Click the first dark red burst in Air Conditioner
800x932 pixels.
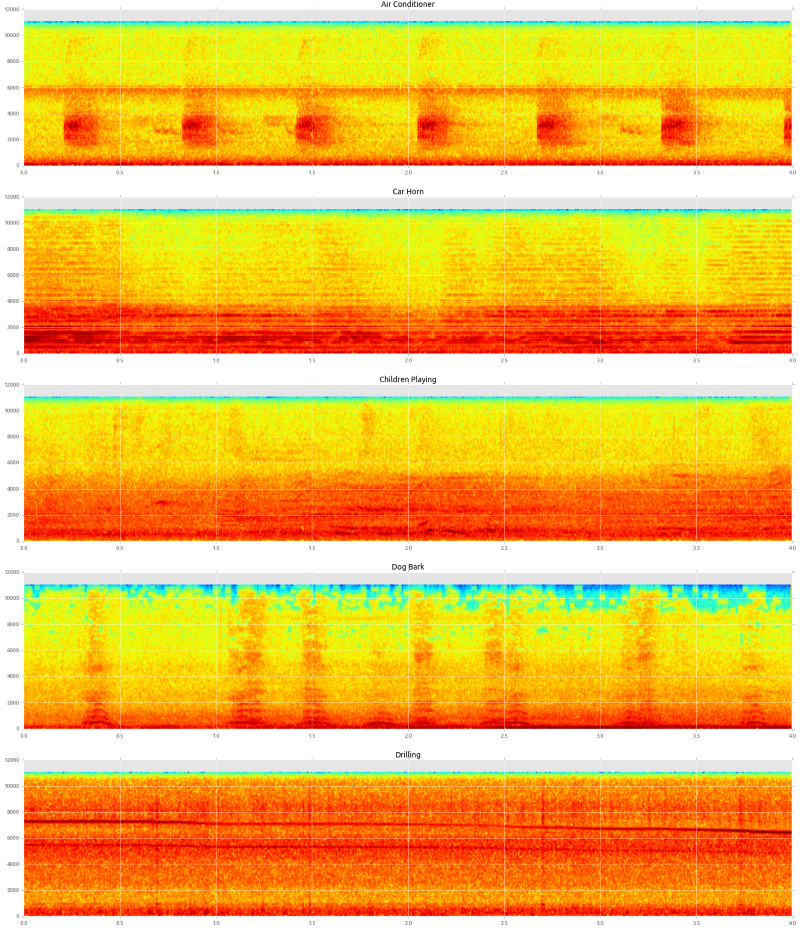[79, 128]
